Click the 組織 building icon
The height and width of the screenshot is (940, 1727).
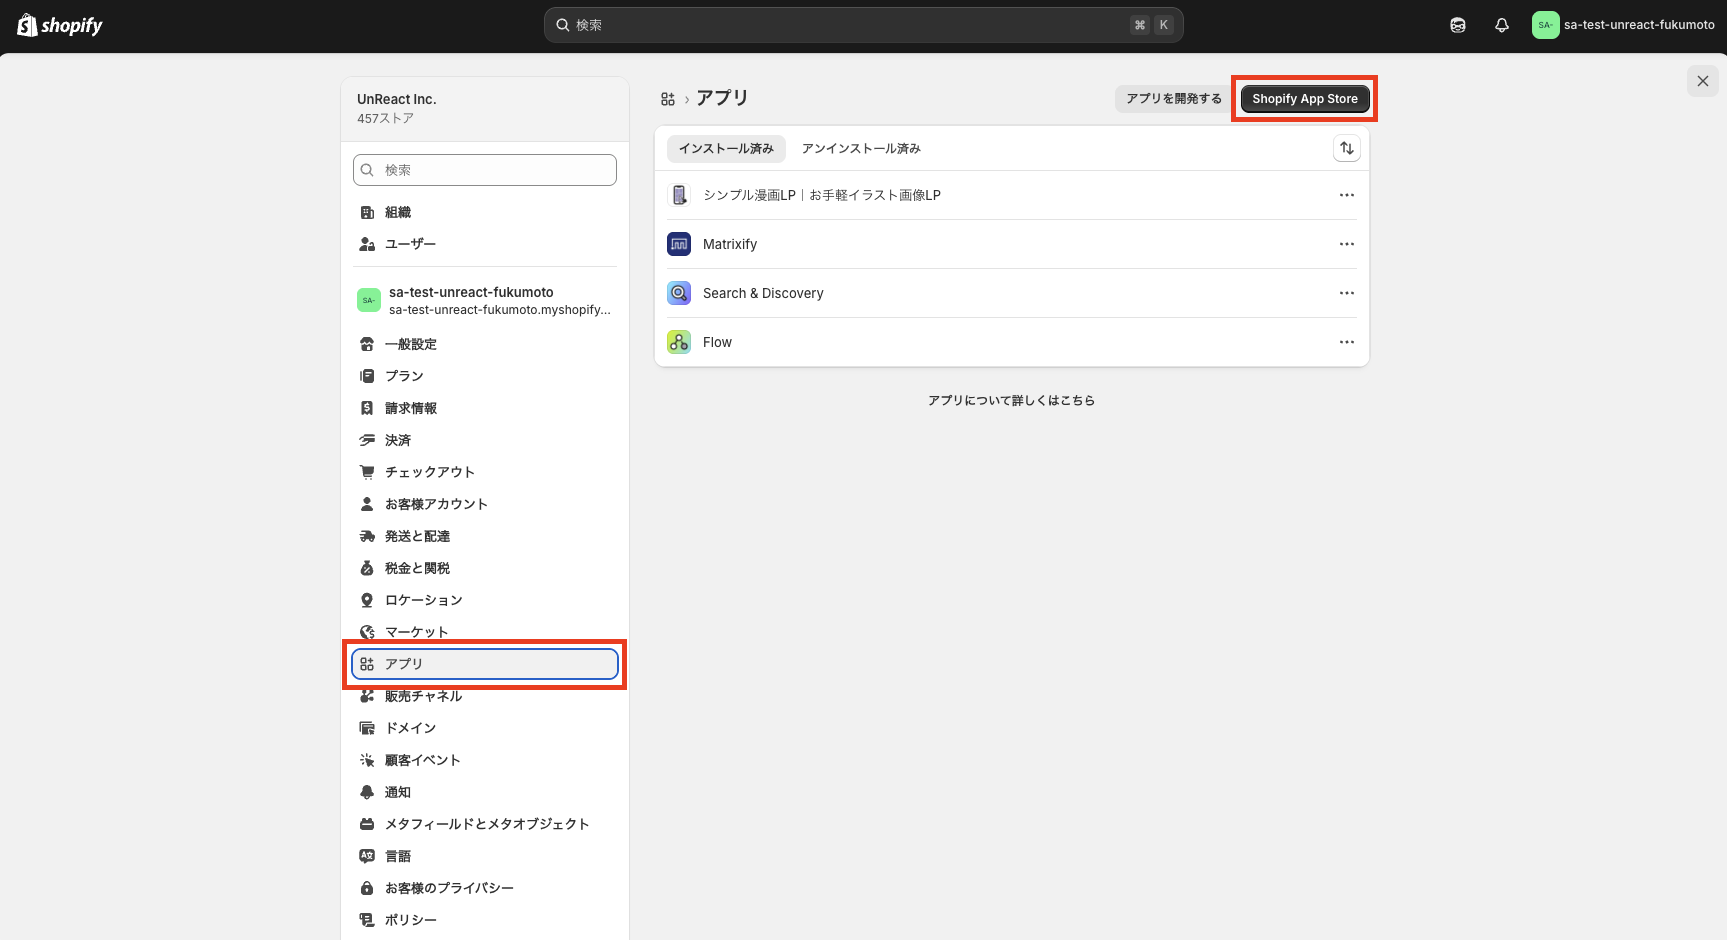pyautogui.click(x=367, y=212)
